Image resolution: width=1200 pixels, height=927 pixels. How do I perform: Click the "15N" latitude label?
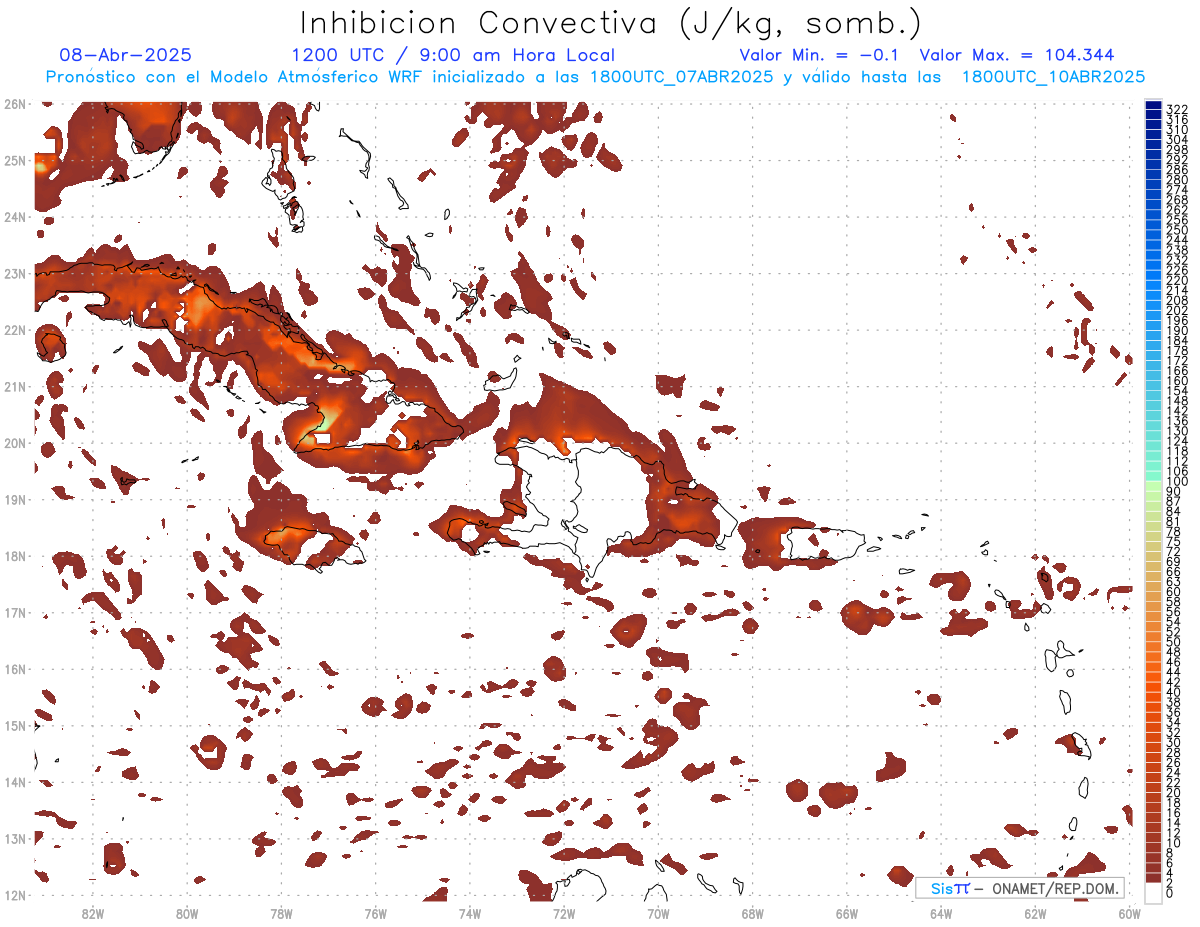[x=15, y=725]
